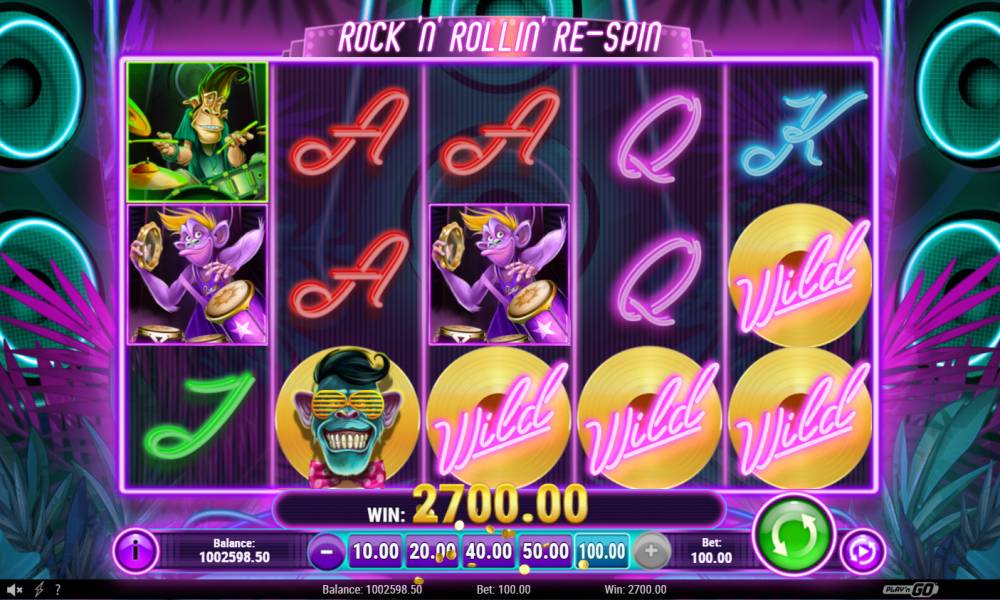Choose the 40.00 bet option
The image size is (1000, 600).
[489, 551]
